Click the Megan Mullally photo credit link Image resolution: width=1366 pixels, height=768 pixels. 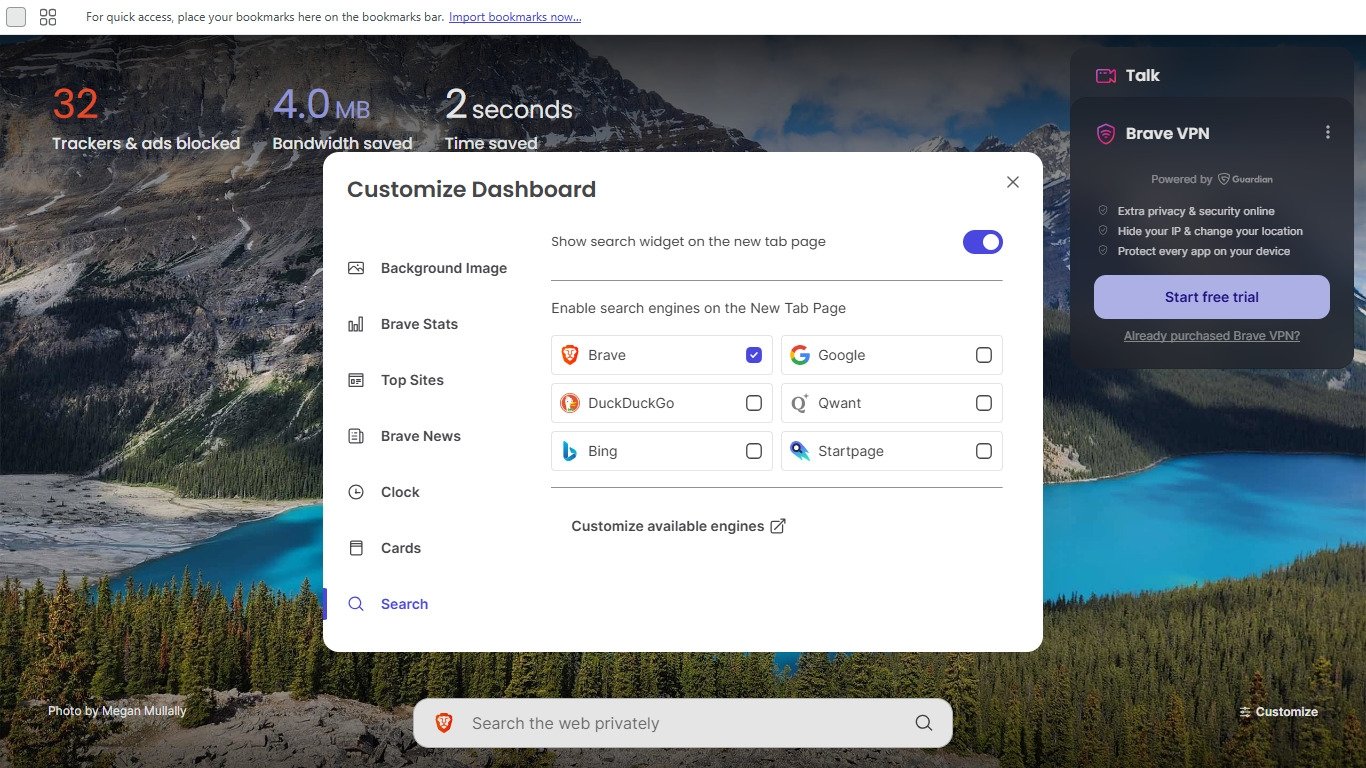(117, 711)
